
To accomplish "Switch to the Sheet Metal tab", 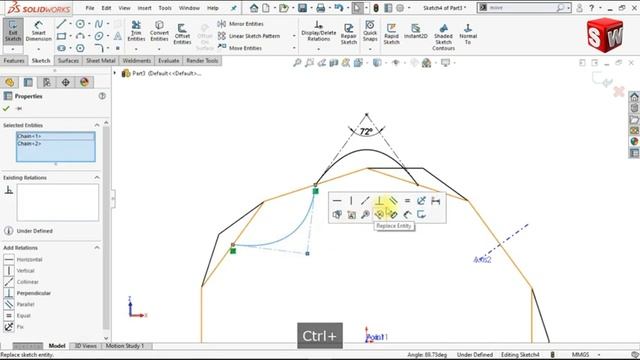I will [100, 60].
